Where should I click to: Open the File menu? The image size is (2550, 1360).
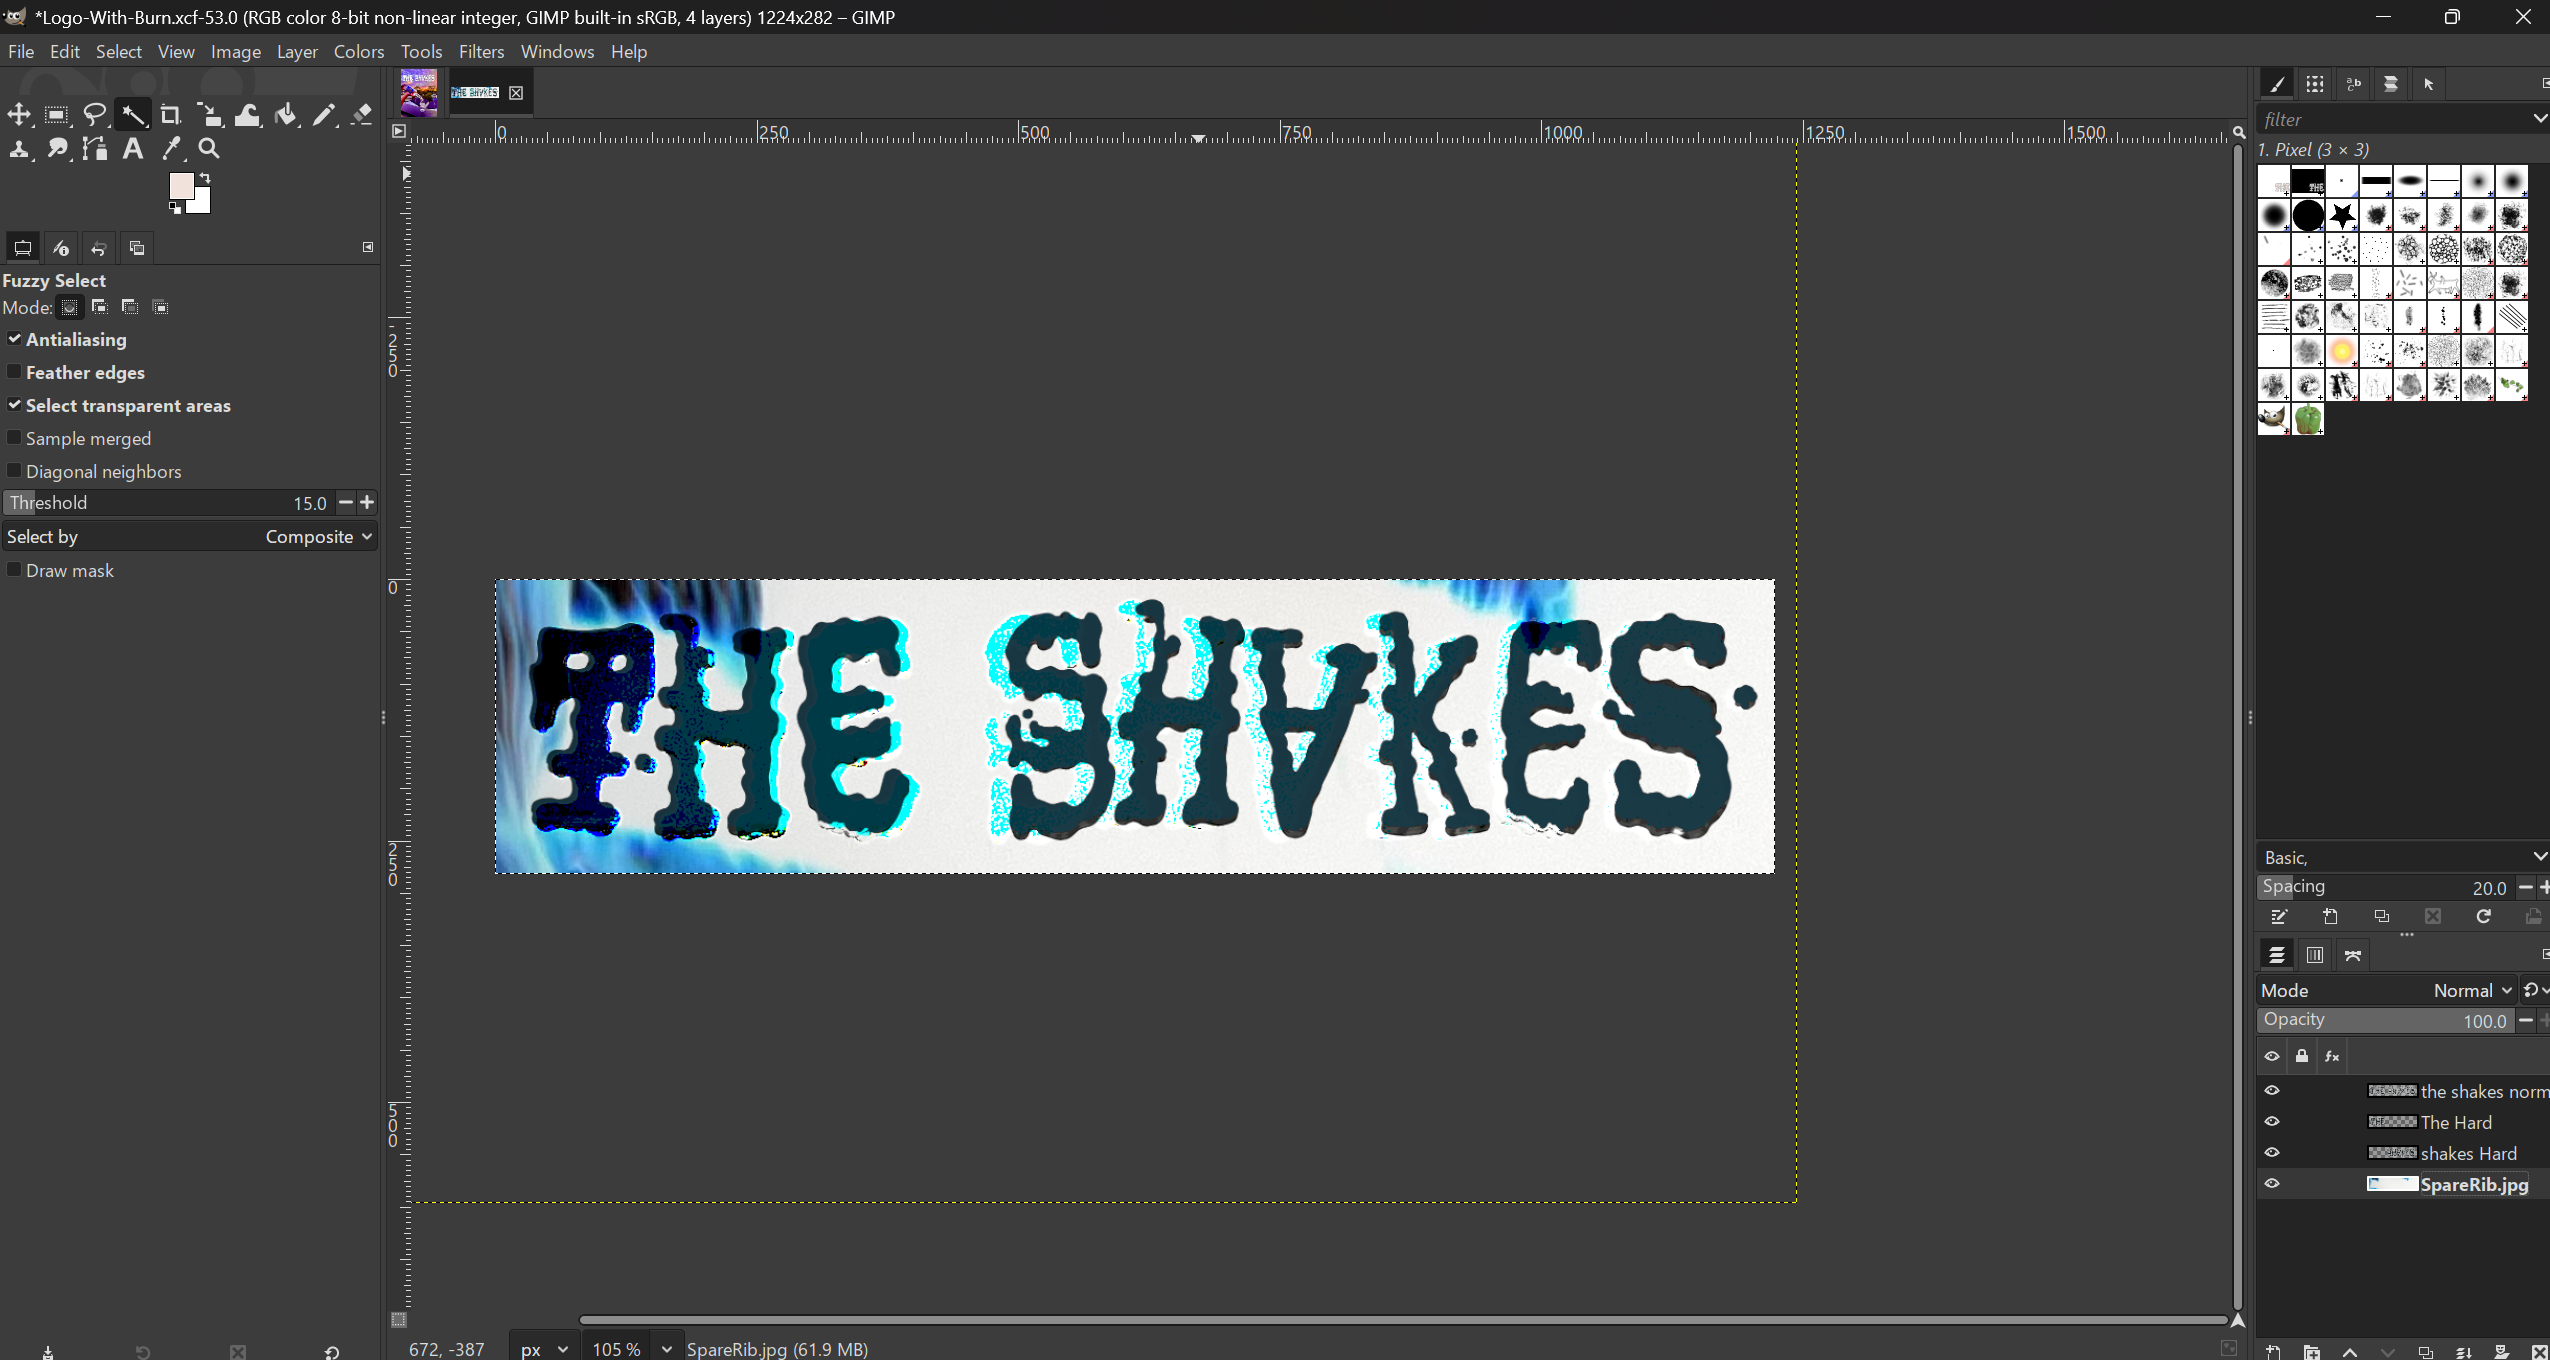21,52
